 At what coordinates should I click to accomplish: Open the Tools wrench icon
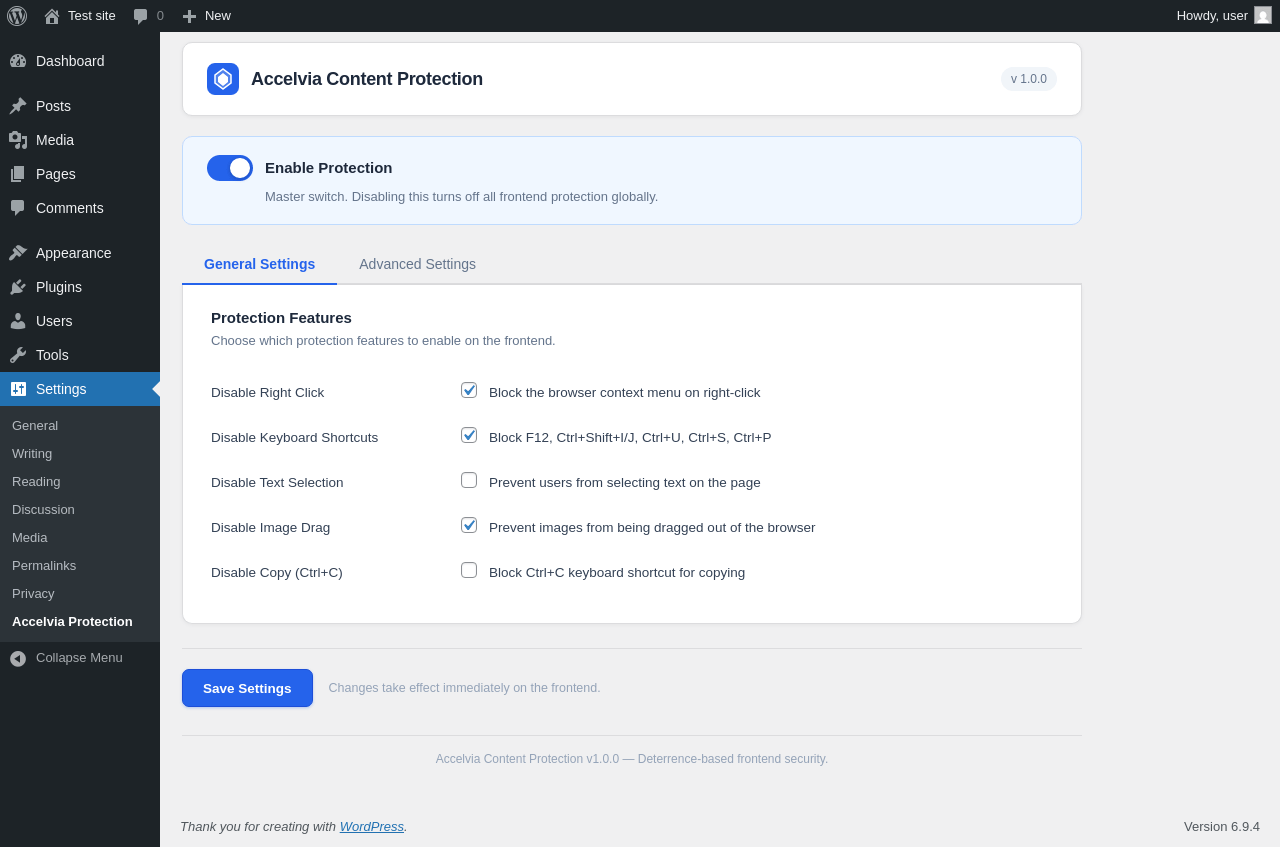tap(18, 355)
